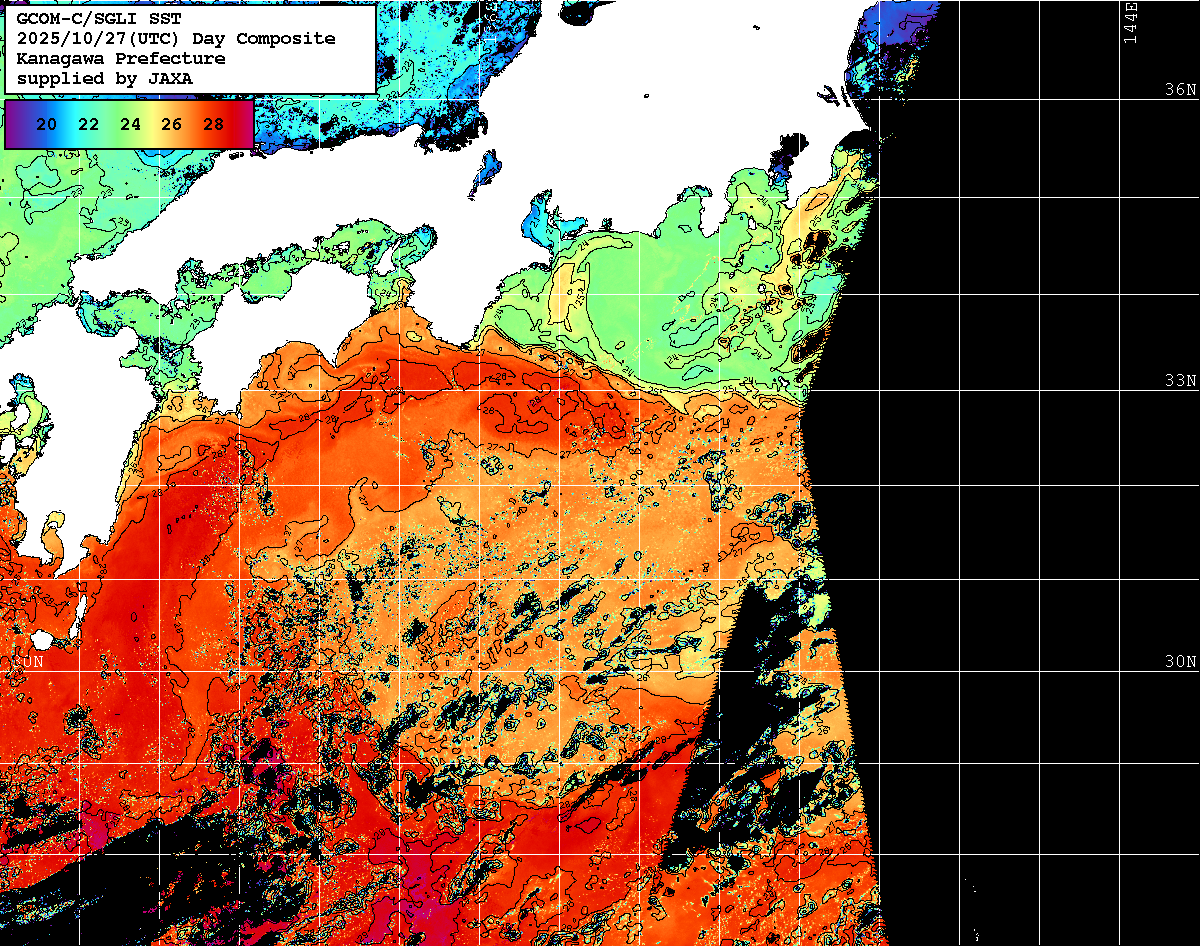Select the 24 value on the color bar
The height and width of the screenshot is (946, 1200).
[x=130, y=124]
